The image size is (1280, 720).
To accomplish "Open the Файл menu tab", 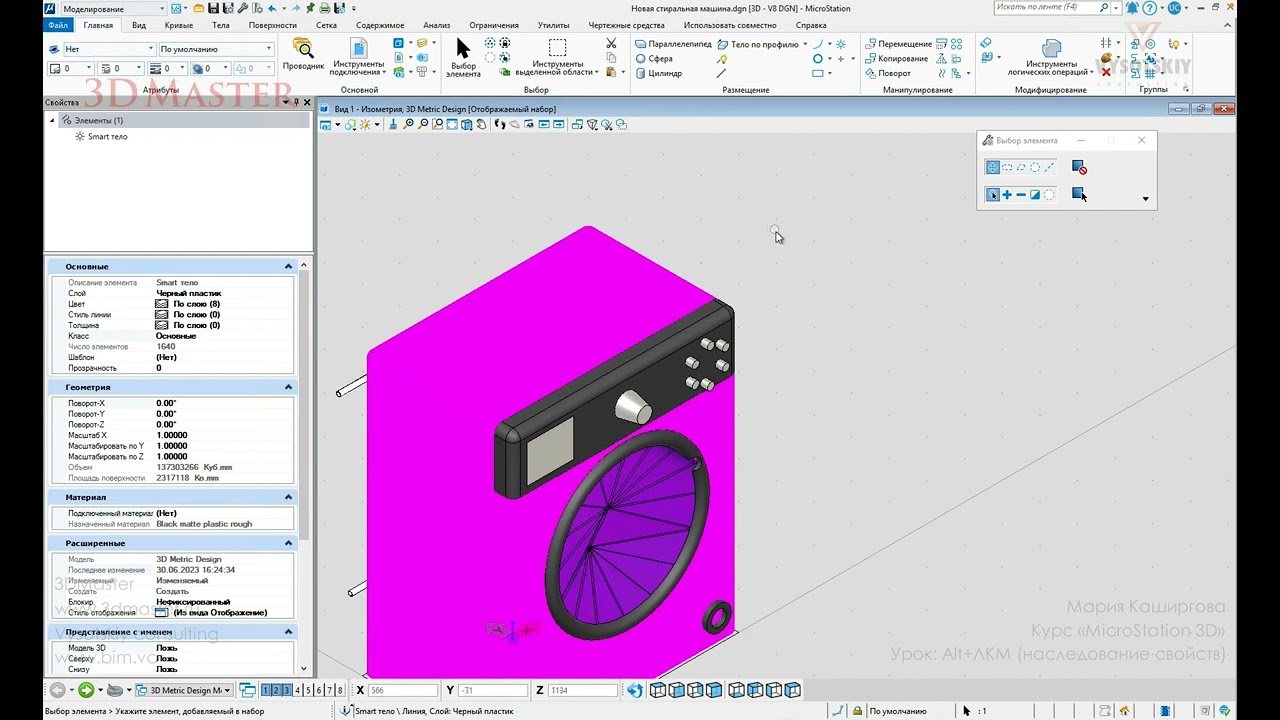I will [58, 25].
